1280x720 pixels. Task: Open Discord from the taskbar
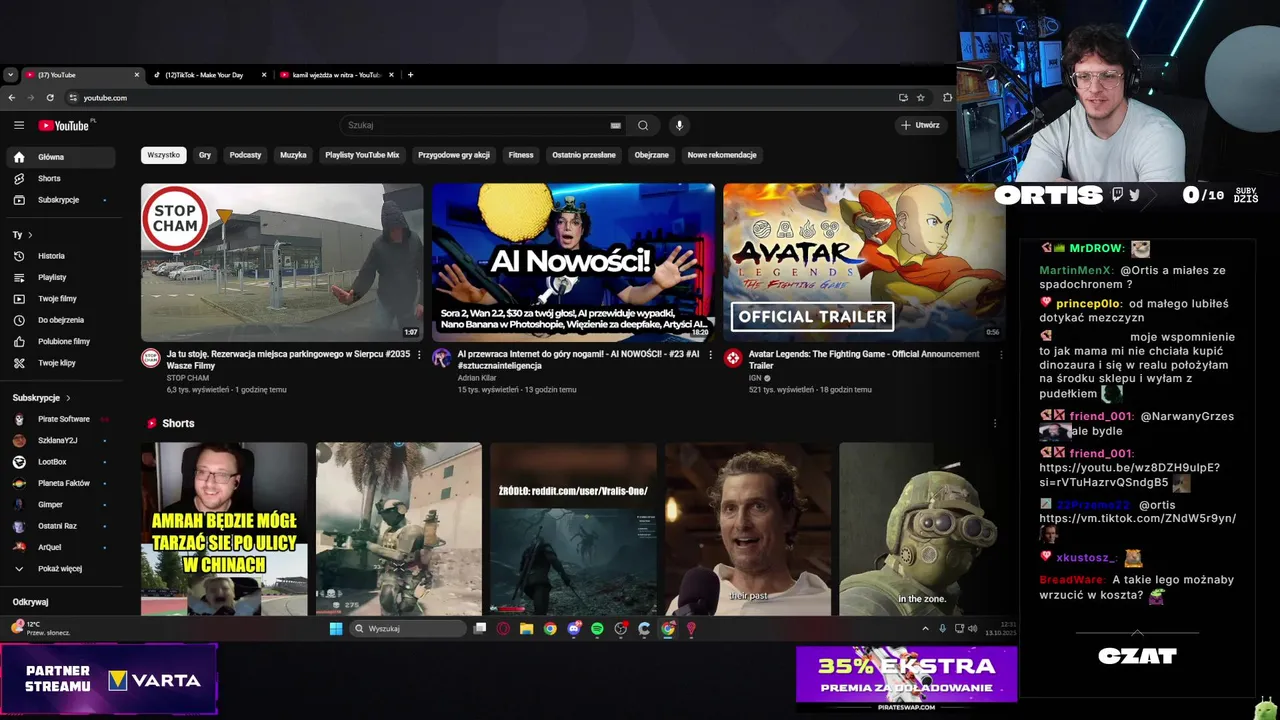574,628
